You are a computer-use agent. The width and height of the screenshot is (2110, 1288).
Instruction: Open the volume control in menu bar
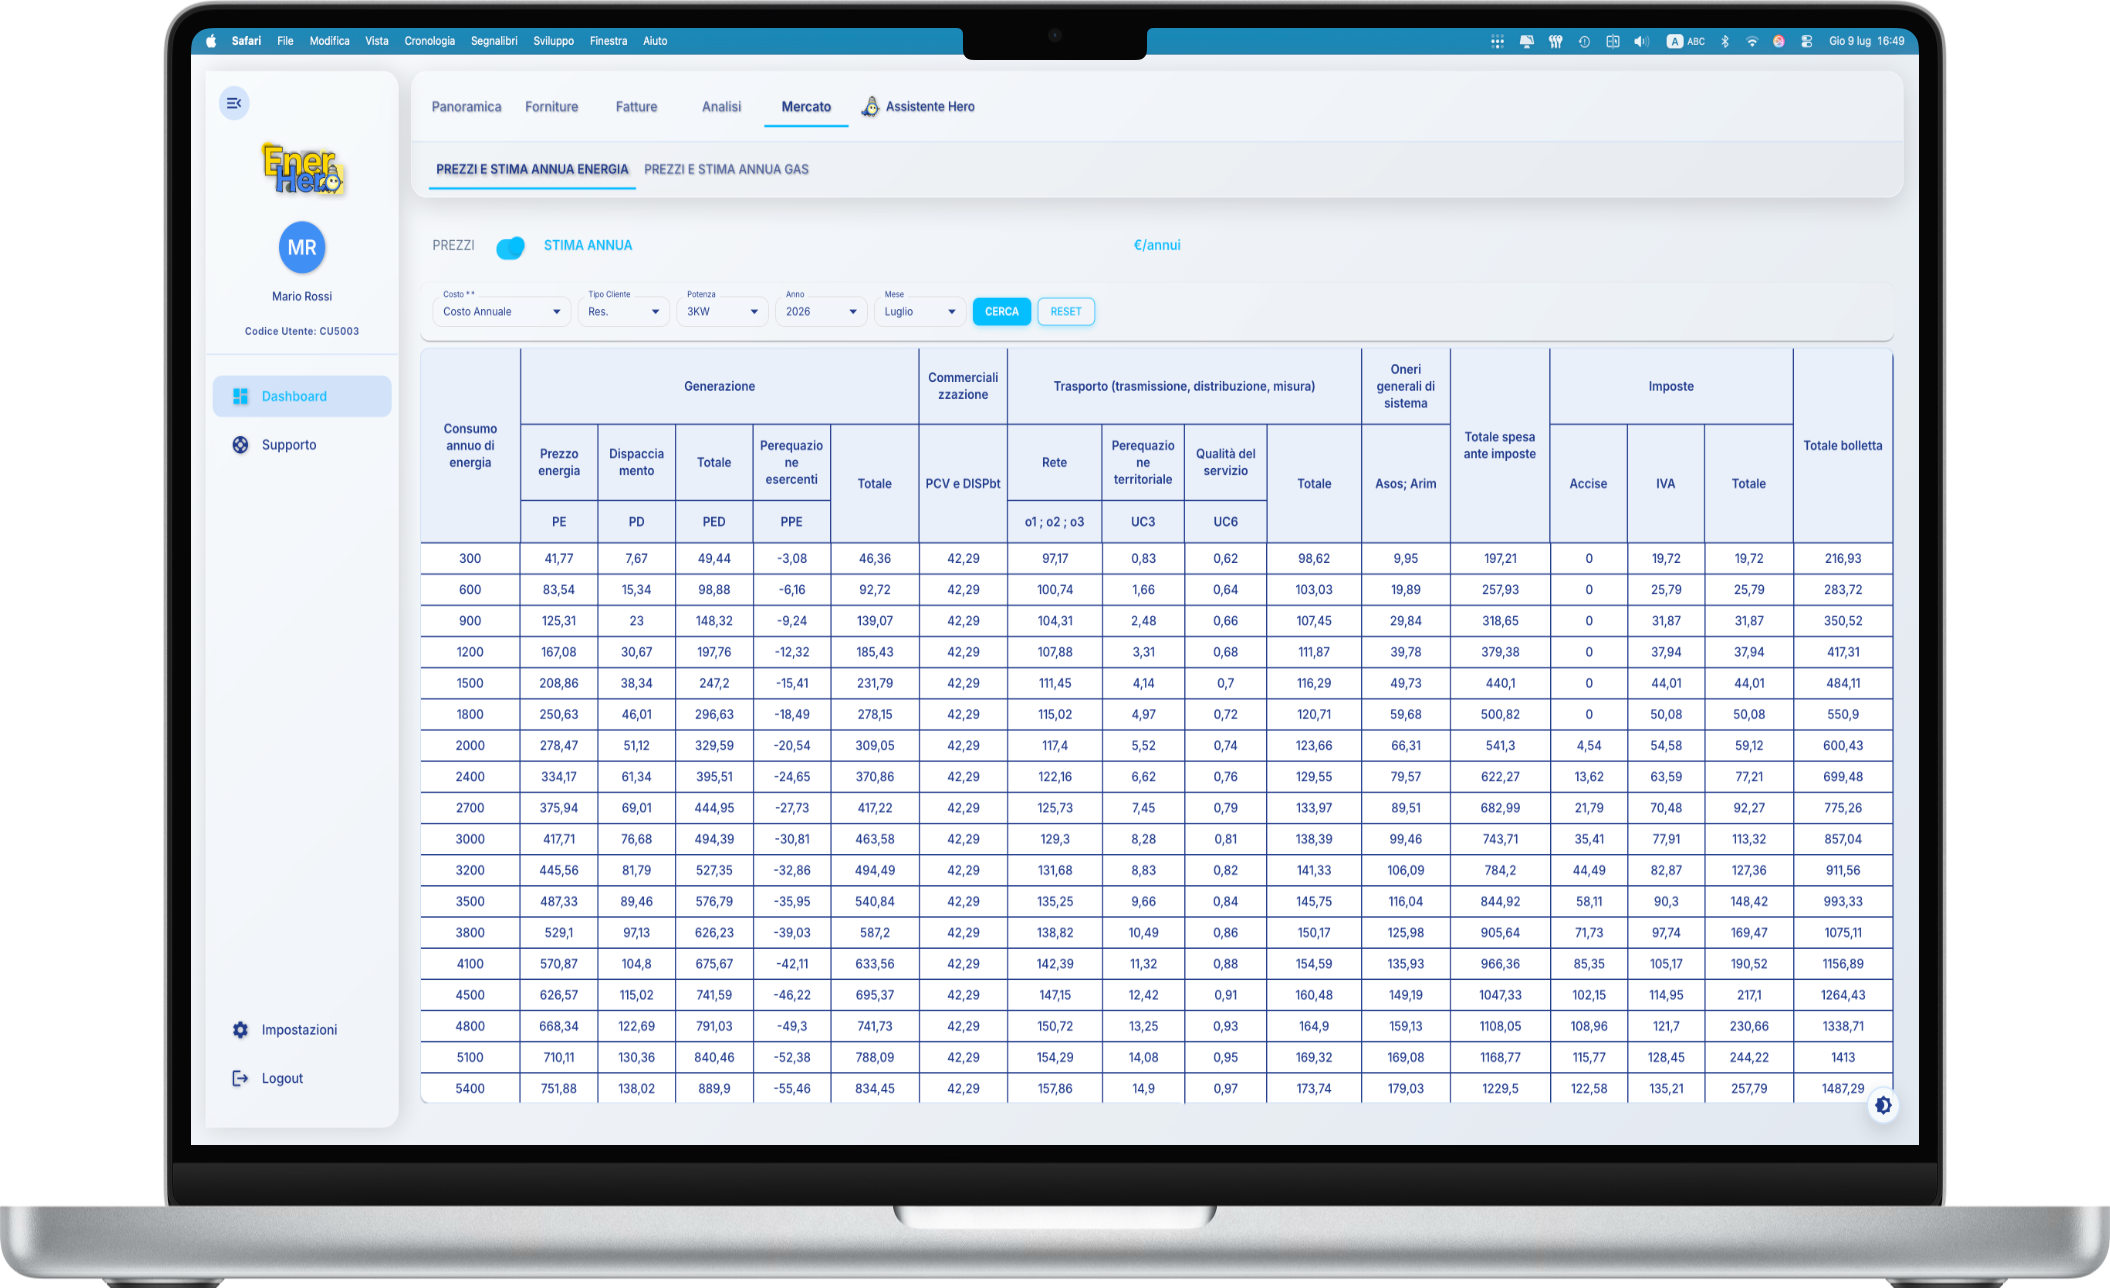[1641, 41]
